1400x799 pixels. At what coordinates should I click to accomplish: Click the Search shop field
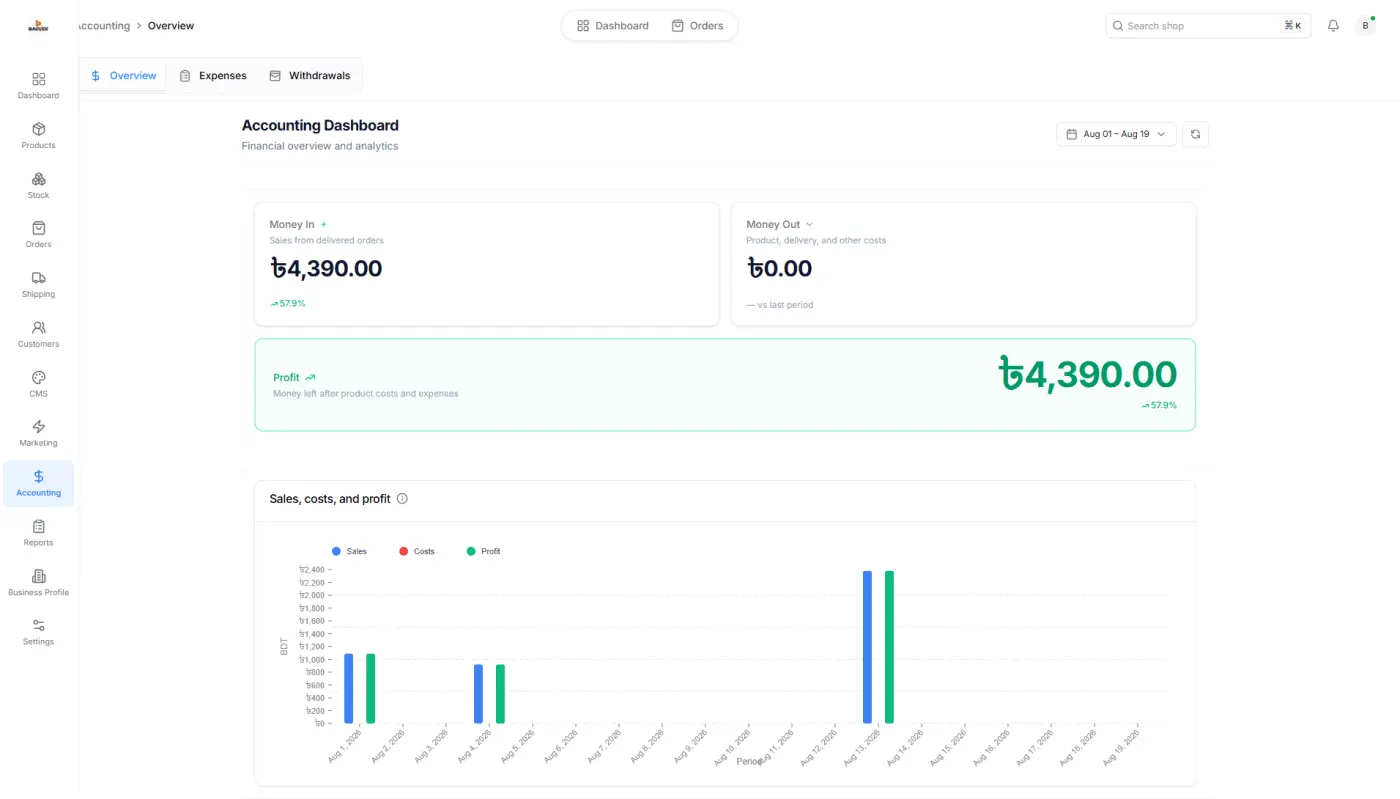(1208, 26)
